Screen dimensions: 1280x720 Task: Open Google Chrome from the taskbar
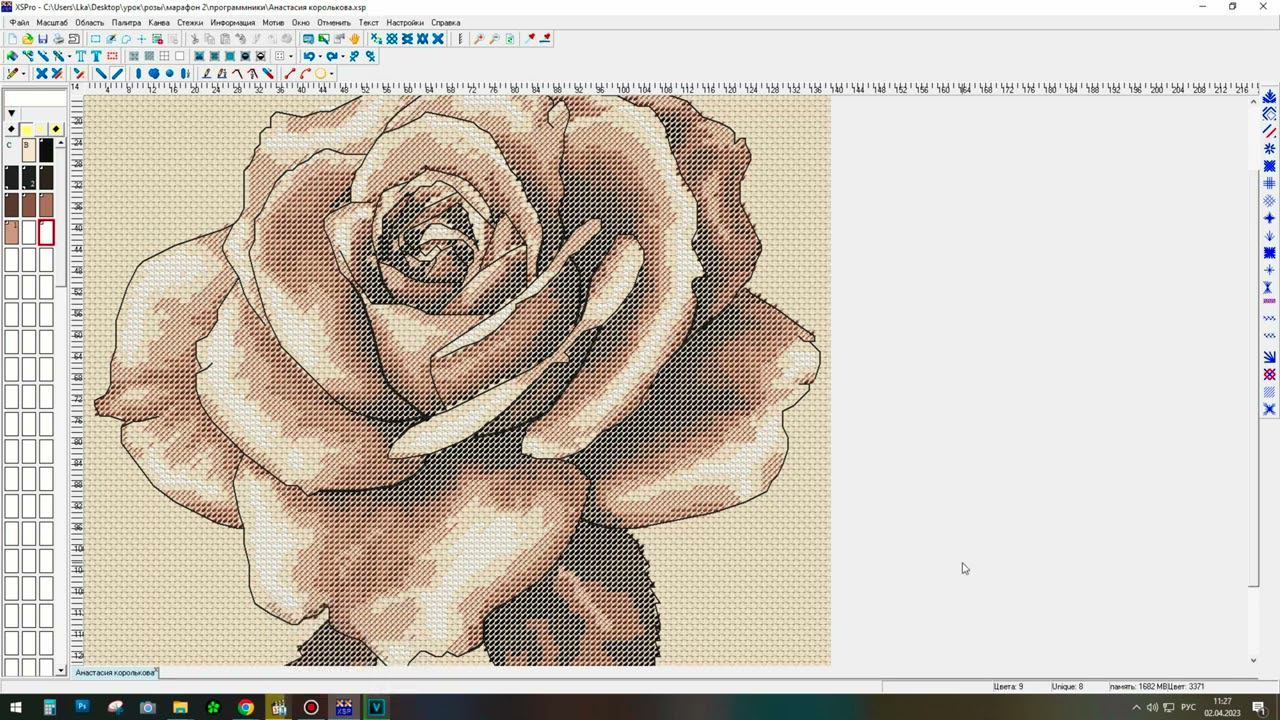point(246,707)
